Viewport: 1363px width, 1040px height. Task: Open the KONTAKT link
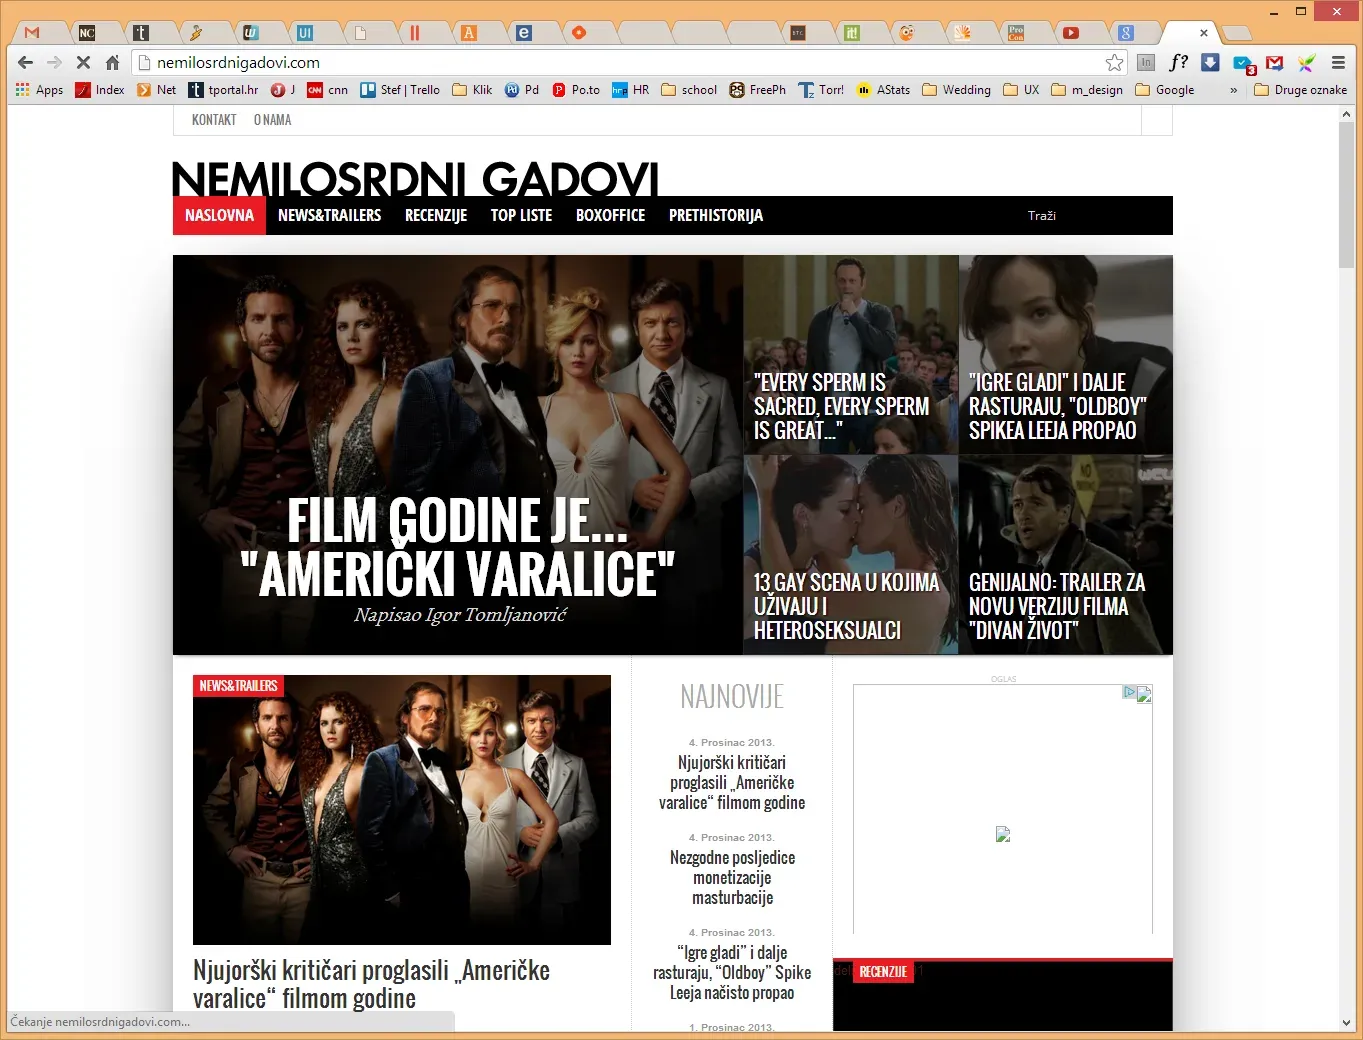tap(214, 120)
